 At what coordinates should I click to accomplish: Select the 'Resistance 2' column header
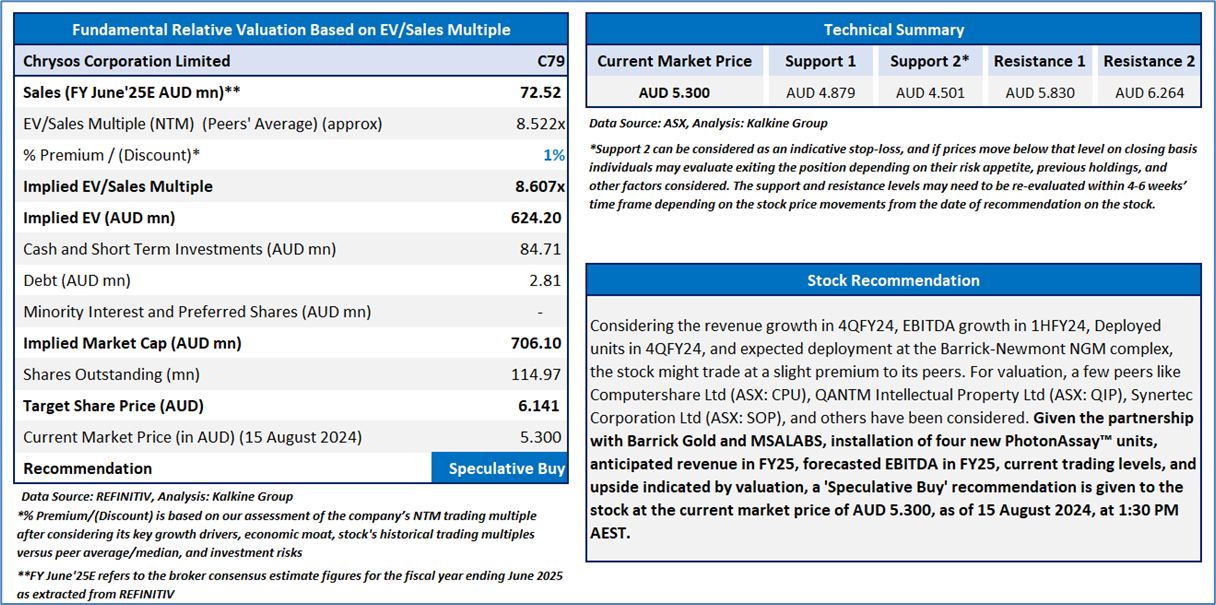[1149, 61]
